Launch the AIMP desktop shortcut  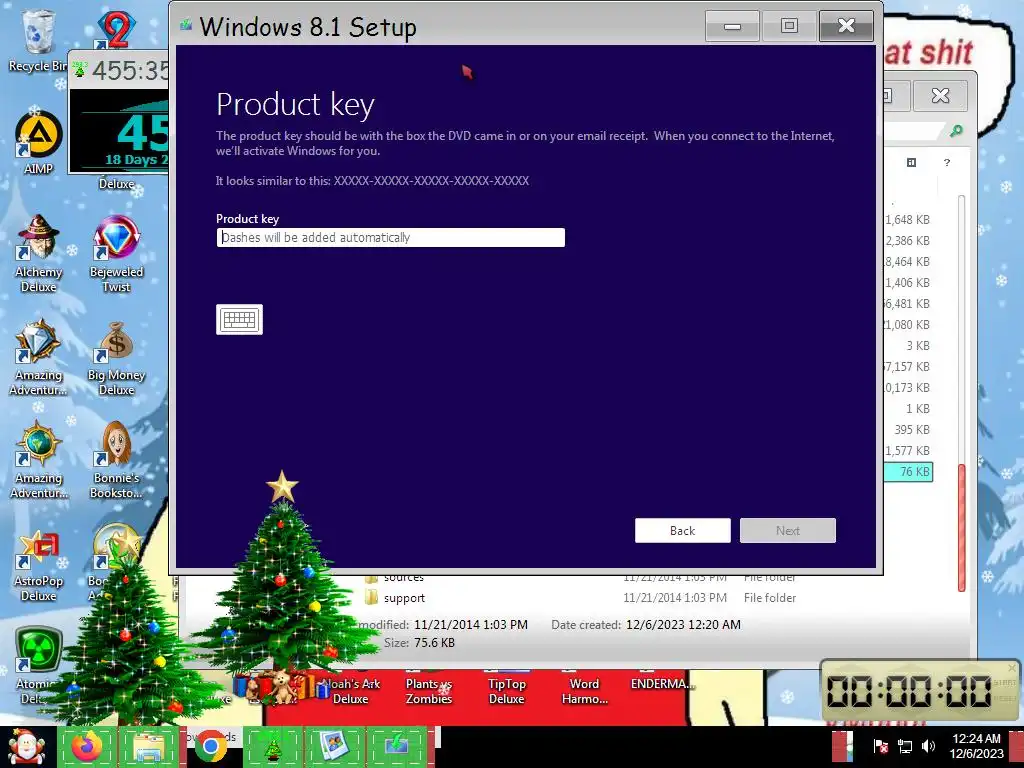click(39, 144)
